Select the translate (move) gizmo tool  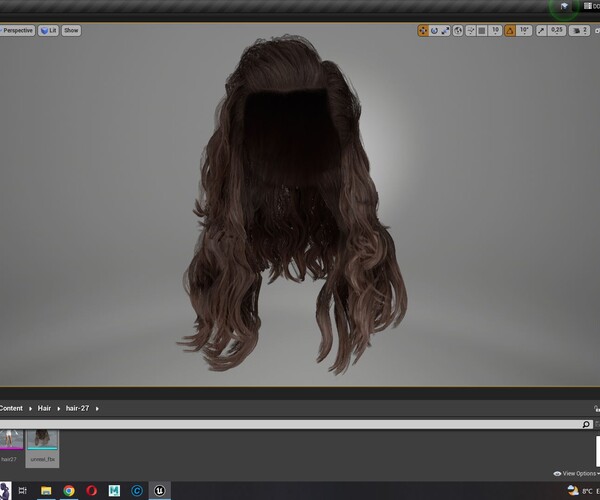point(423,31)
